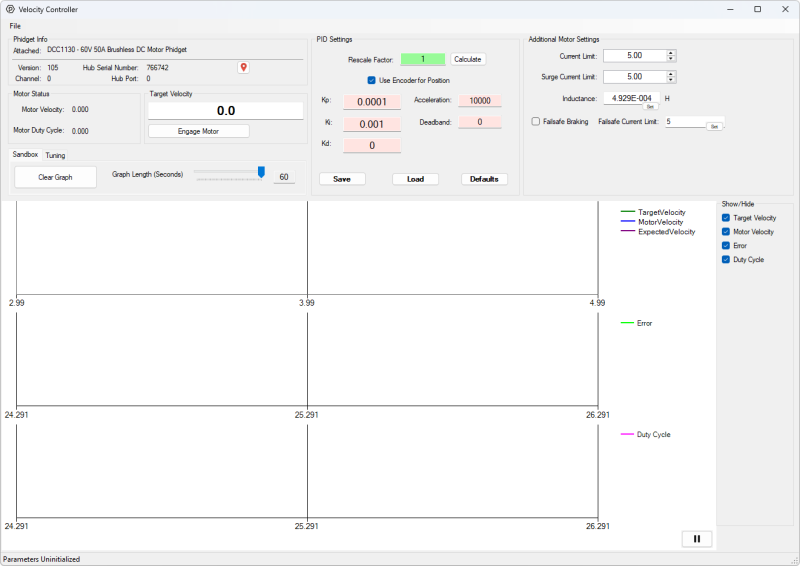Close the Velocity Controller window
Screen dimensions: 800x566
click(x=785, y=9)
